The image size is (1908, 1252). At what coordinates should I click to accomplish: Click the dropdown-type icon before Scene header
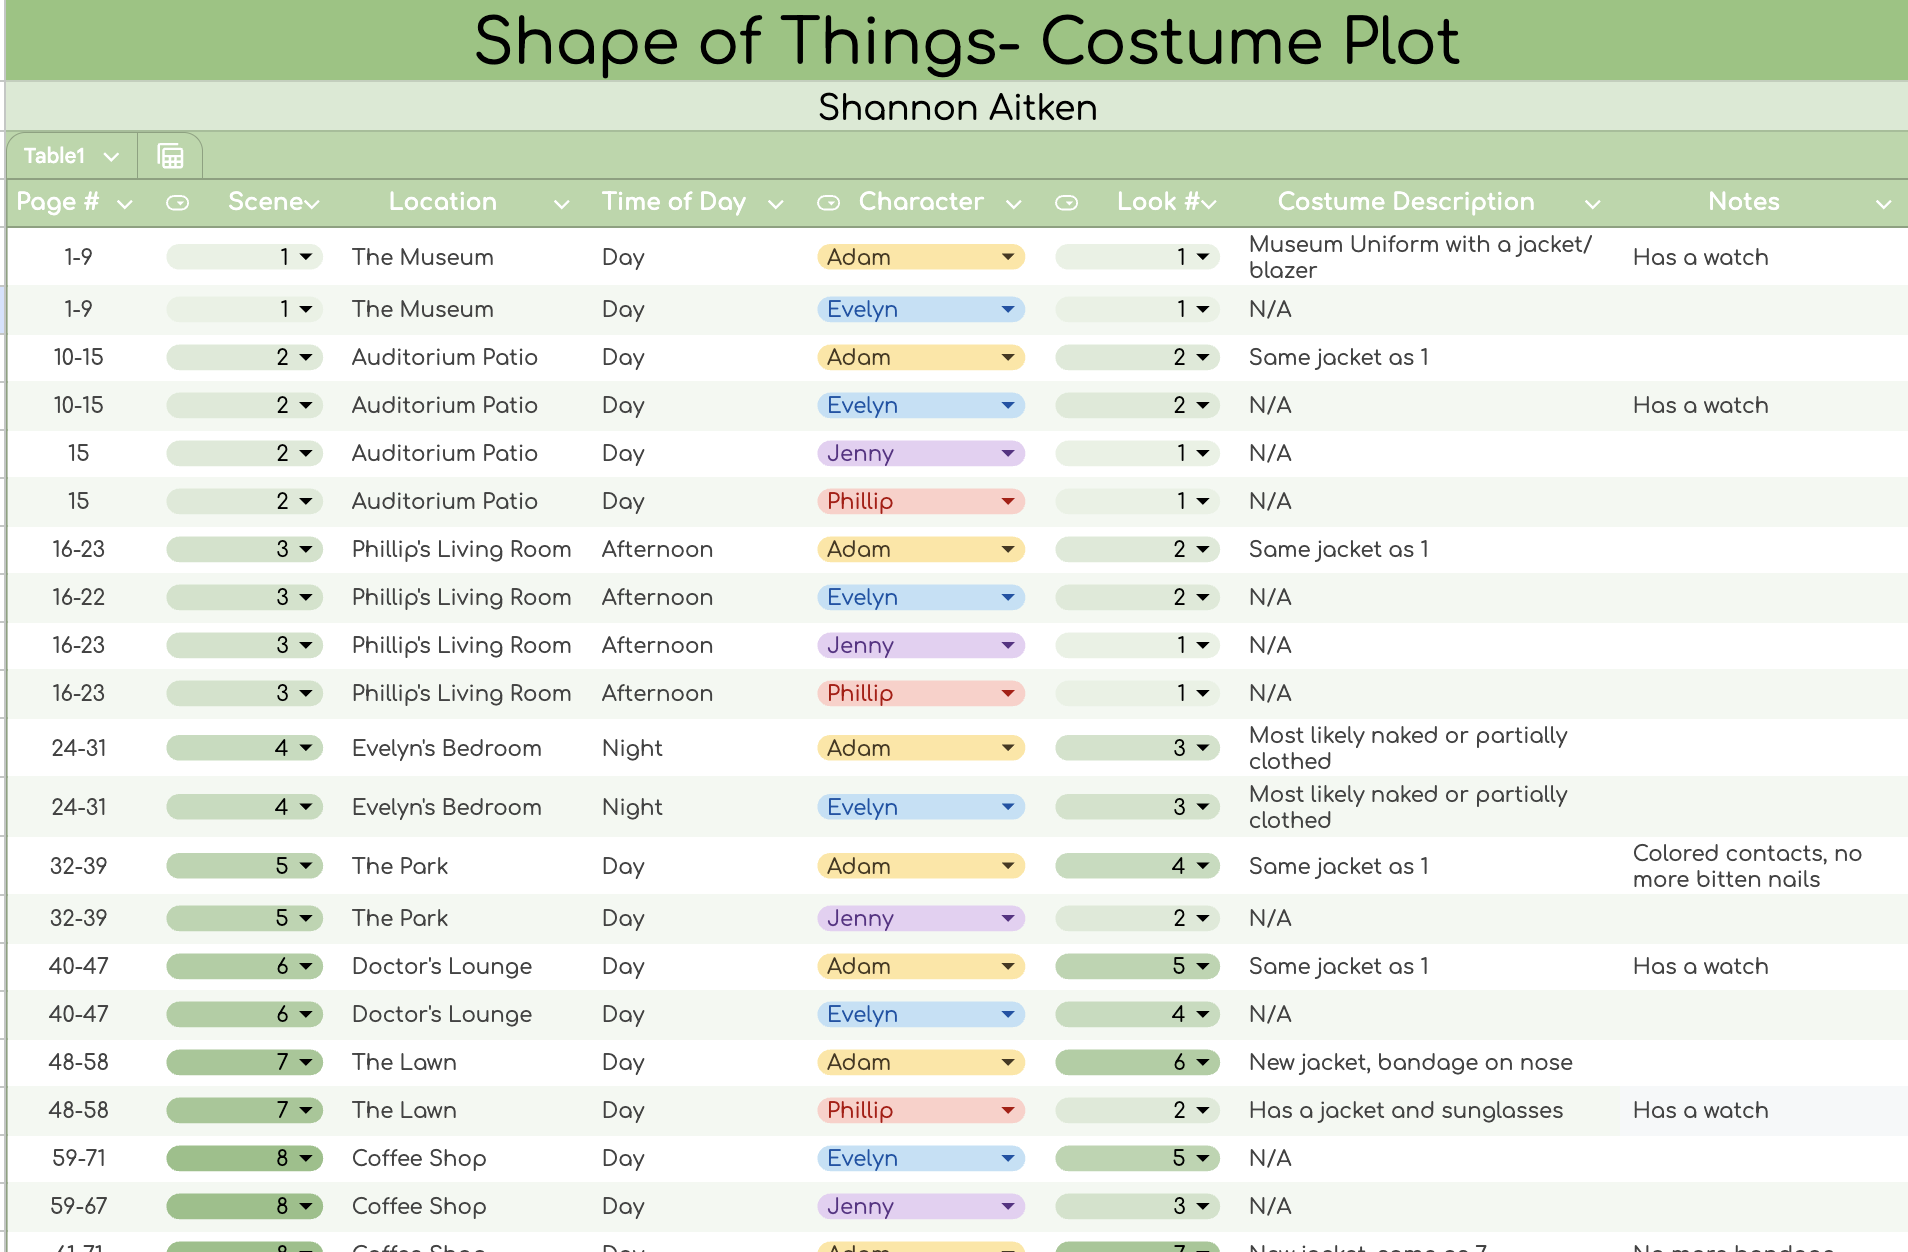click(177, 203)
